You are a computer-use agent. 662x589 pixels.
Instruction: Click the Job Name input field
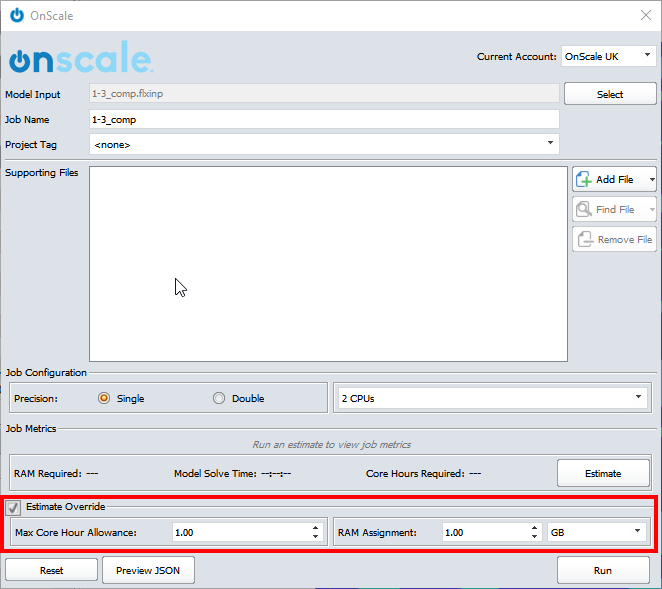pos(324,119)
